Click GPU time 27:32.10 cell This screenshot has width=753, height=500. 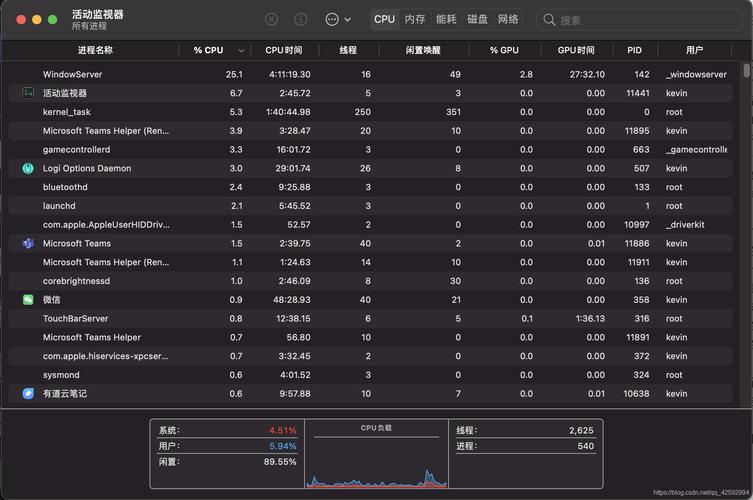[x=587, y=74]
